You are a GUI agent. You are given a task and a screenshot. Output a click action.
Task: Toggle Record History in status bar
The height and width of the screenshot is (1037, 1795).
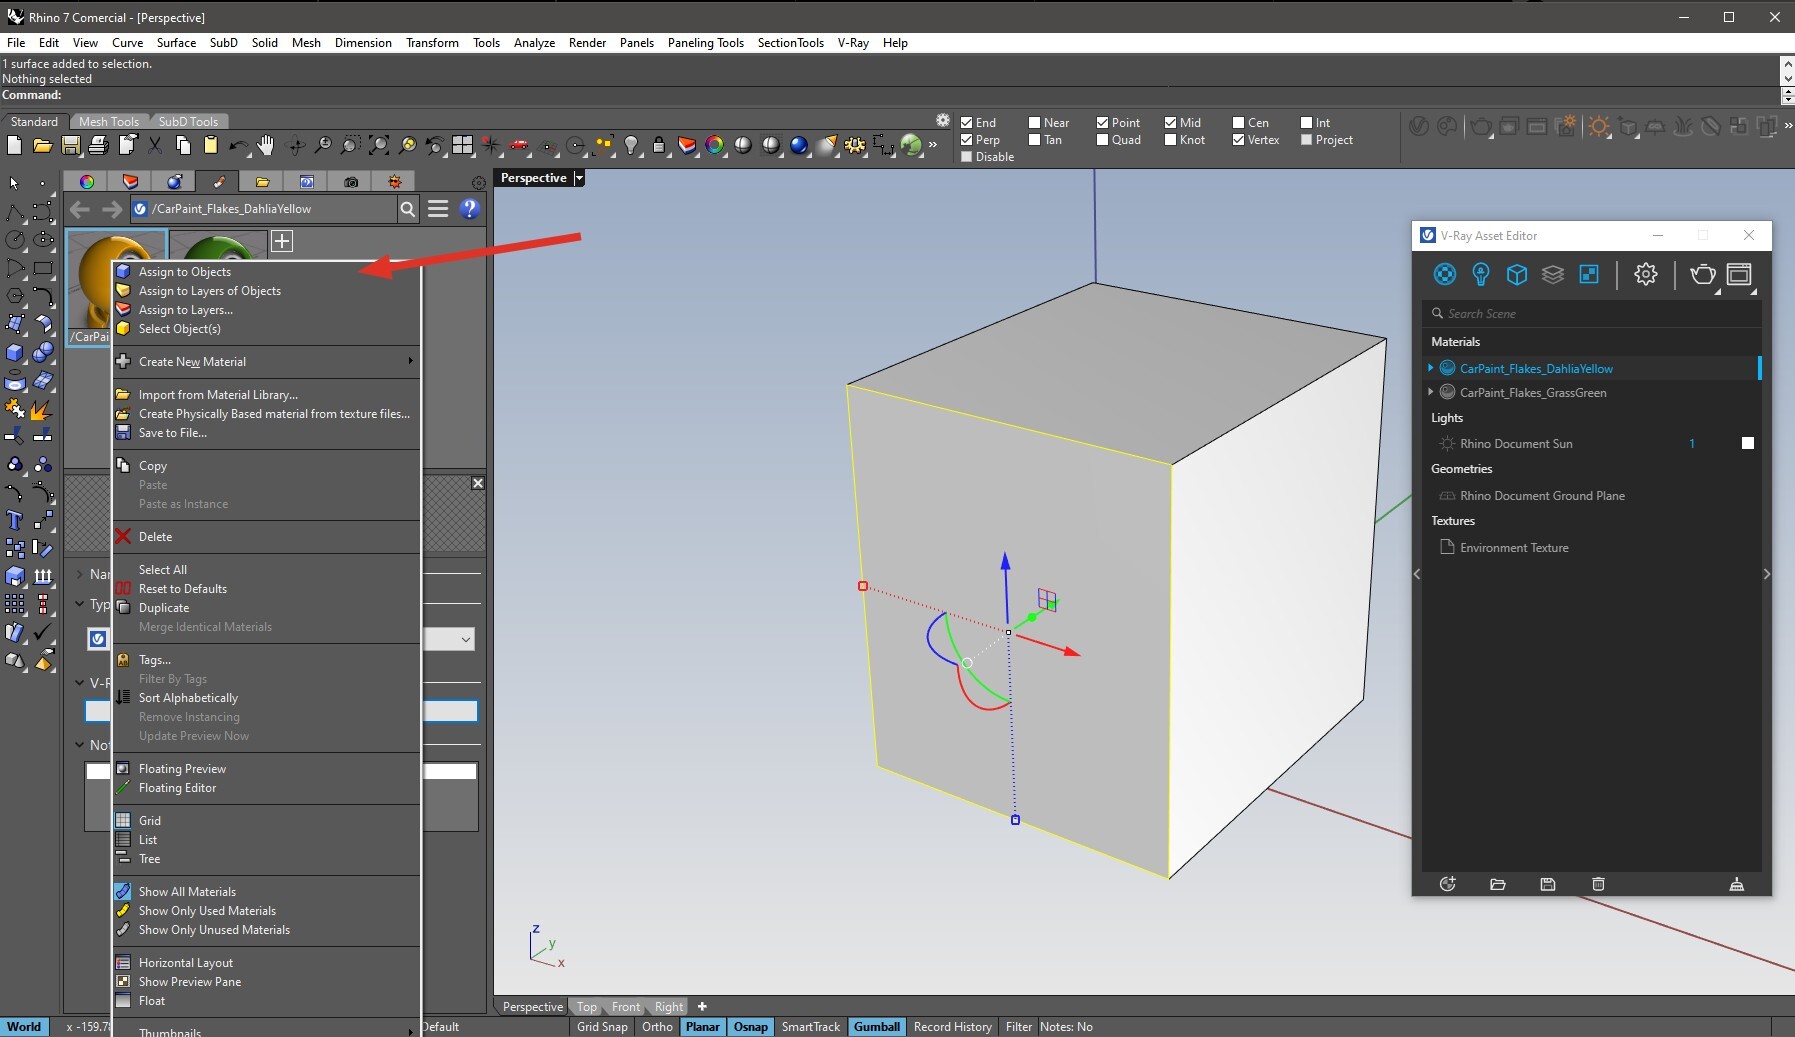(x=952, y=1027)
